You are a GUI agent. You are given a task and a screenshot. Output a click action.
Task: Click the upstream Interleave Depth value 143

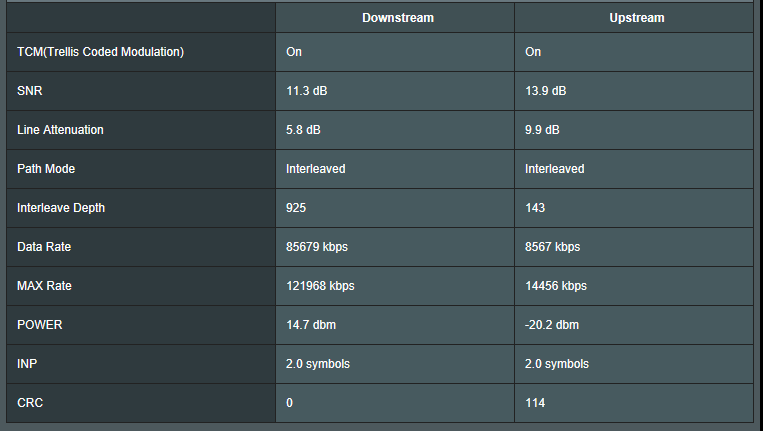[x=535, y=208]
